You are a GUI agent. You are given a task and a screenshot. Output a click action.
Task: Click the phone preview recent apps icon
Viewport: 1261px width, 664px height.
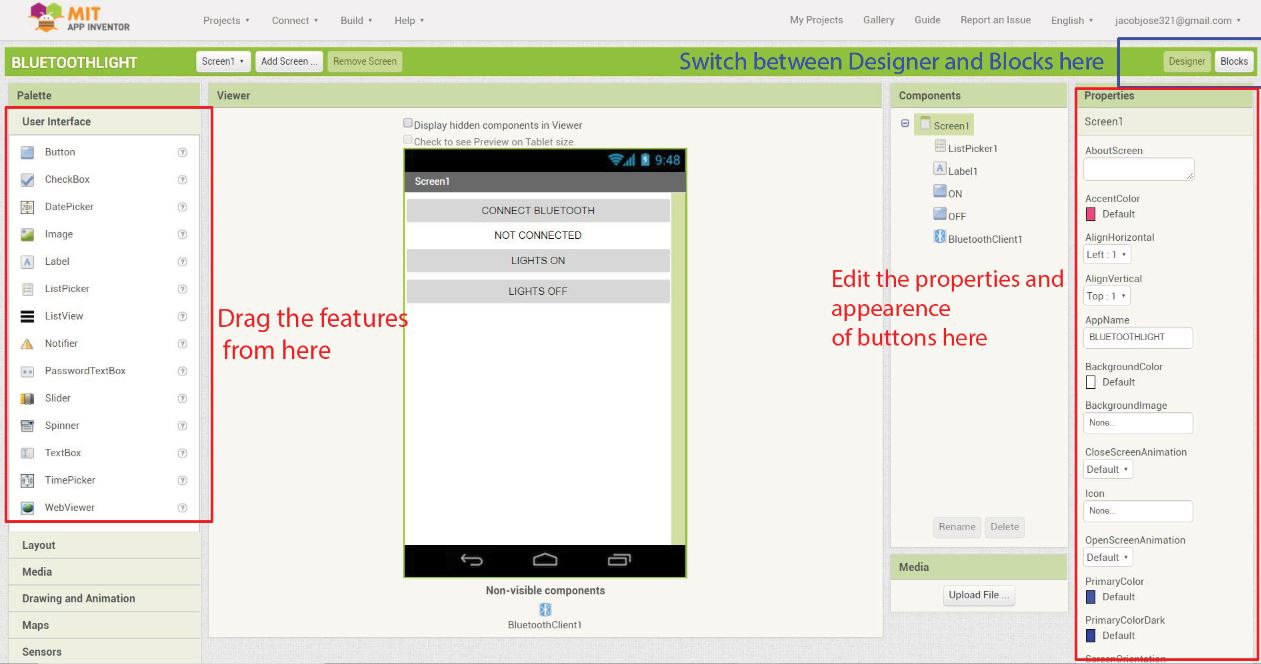620,560
